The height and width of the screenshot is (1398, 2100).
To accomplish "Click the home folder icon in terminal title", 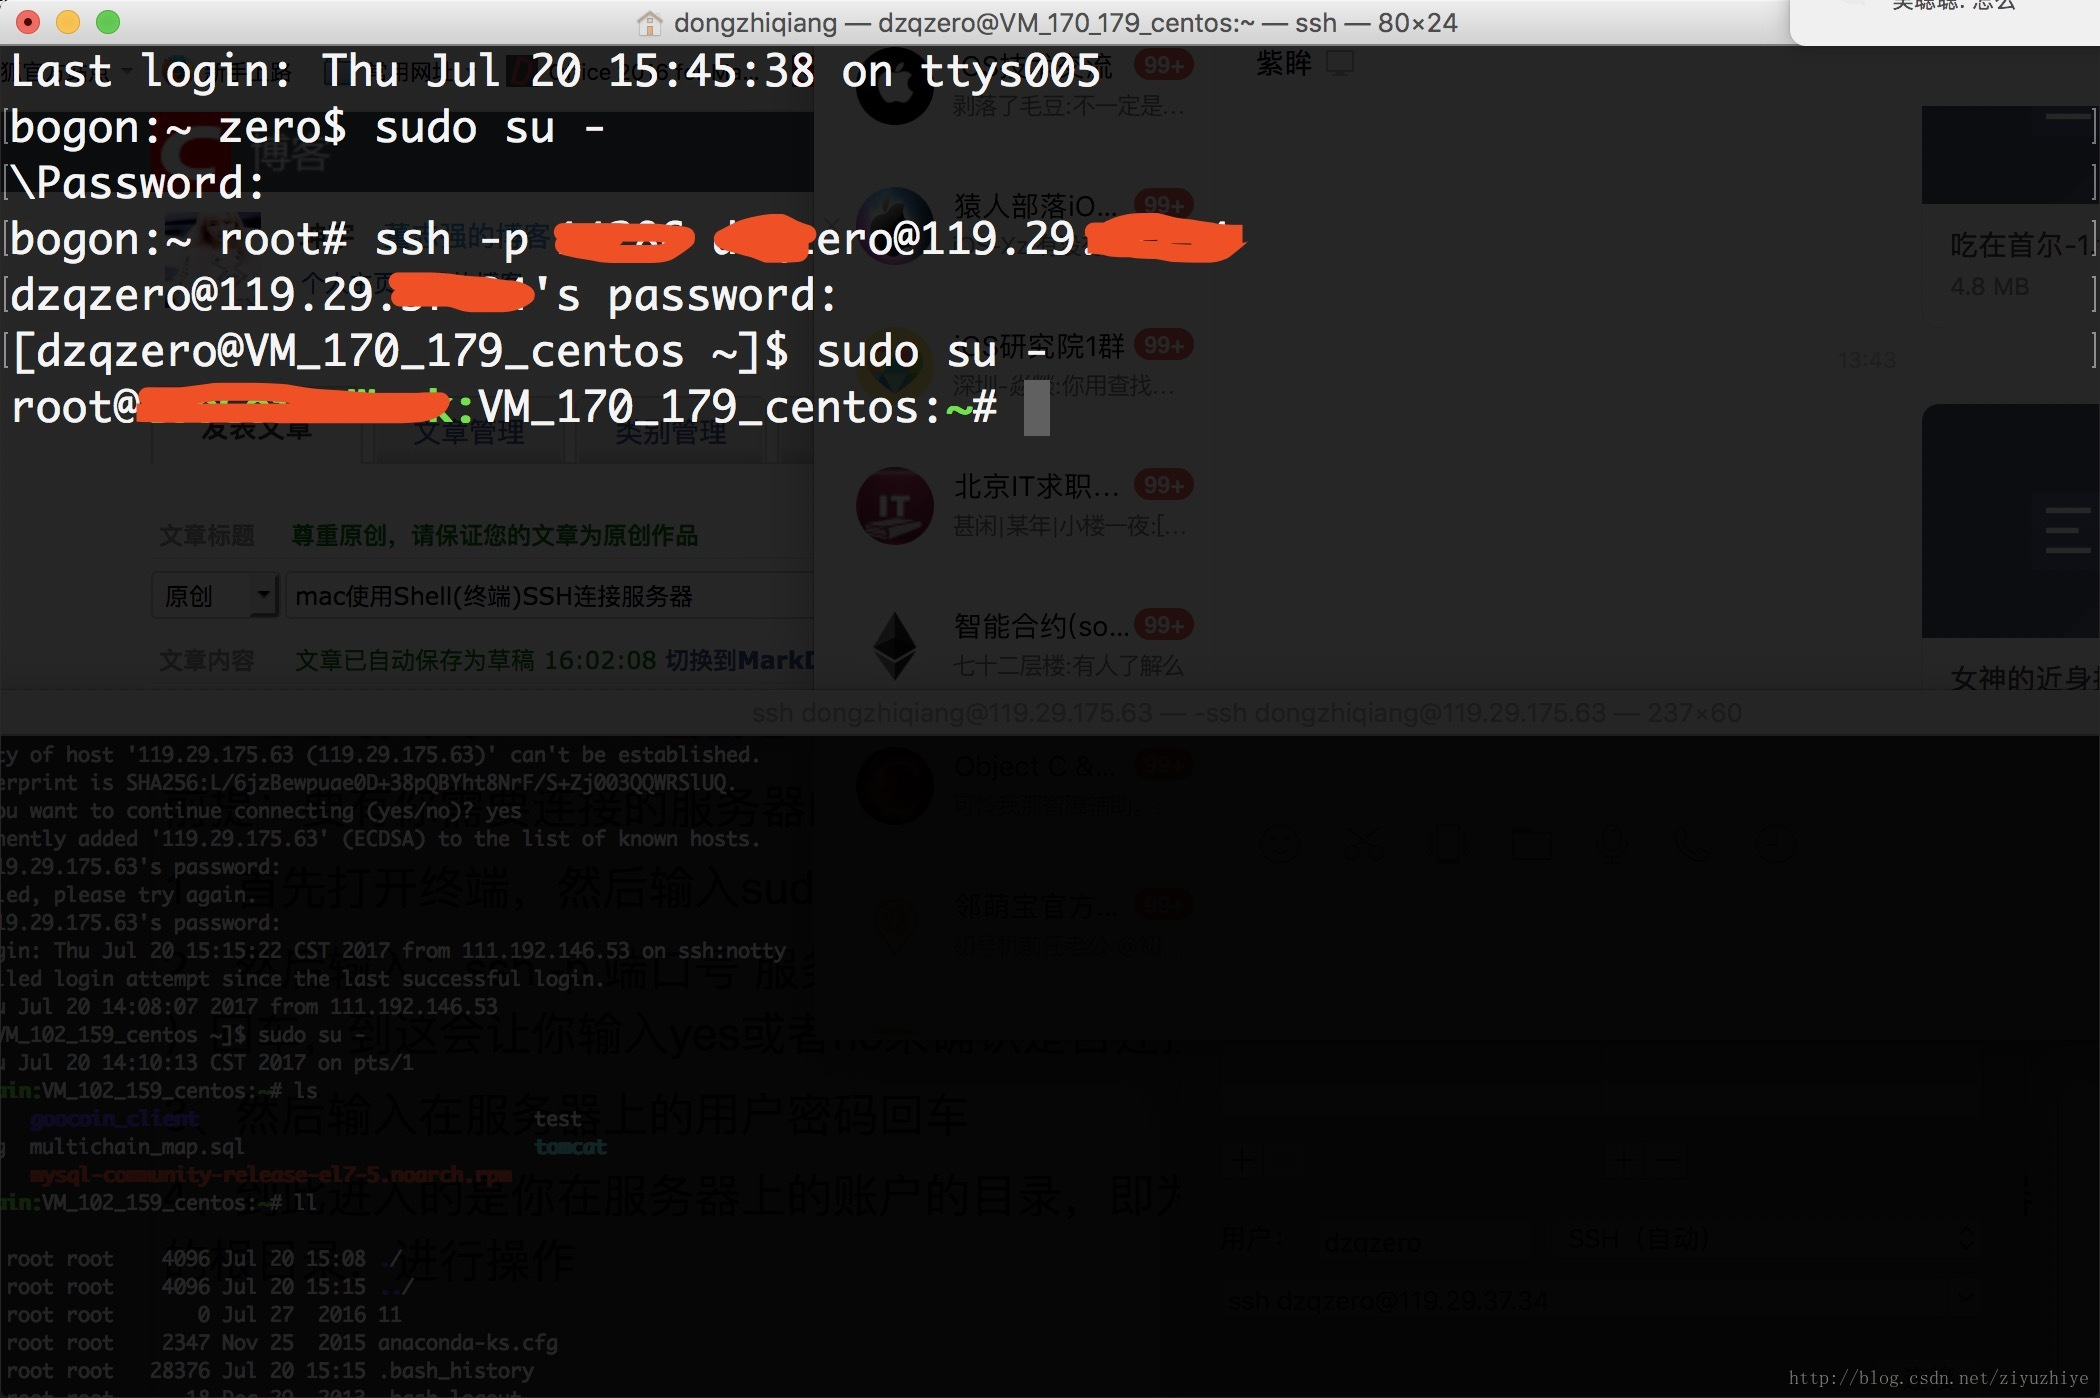I will 650,23.
